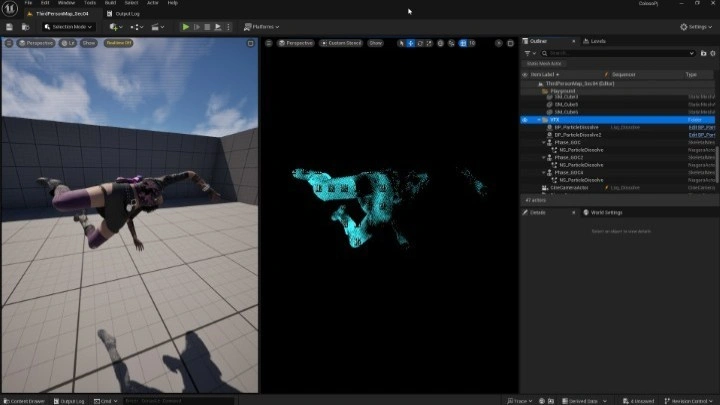Switch to the Levels tab
720x405 pixels.
pyautogui.click(x=597, y=41)
